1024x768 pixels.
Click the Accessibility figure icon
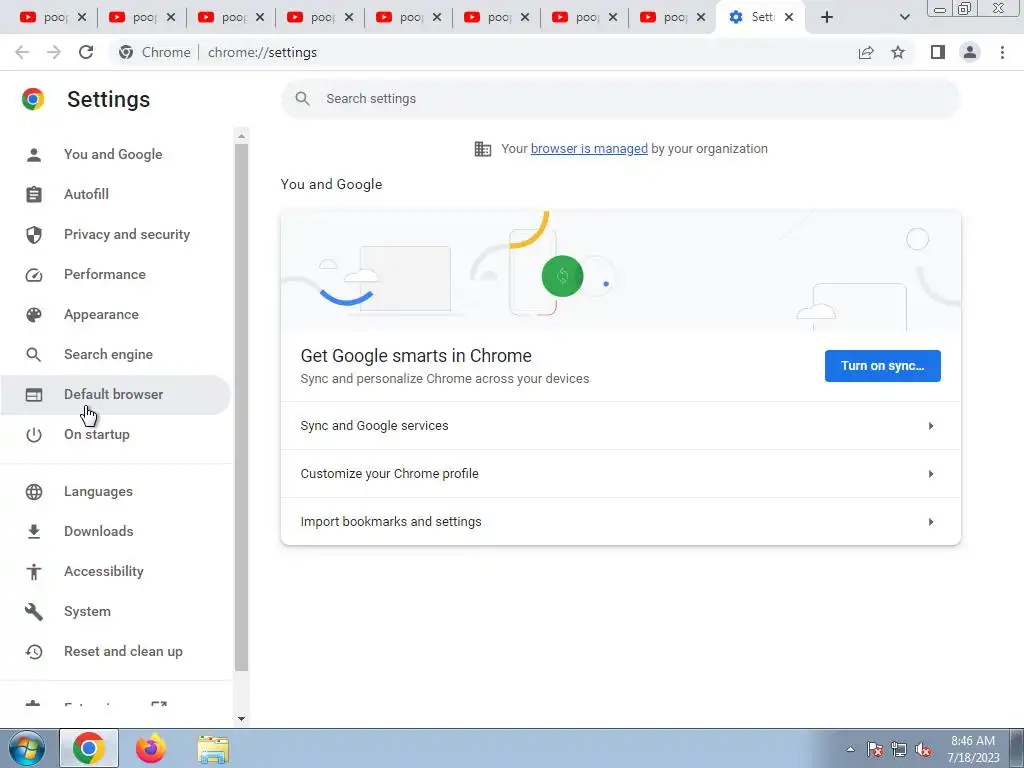[34, 571]
